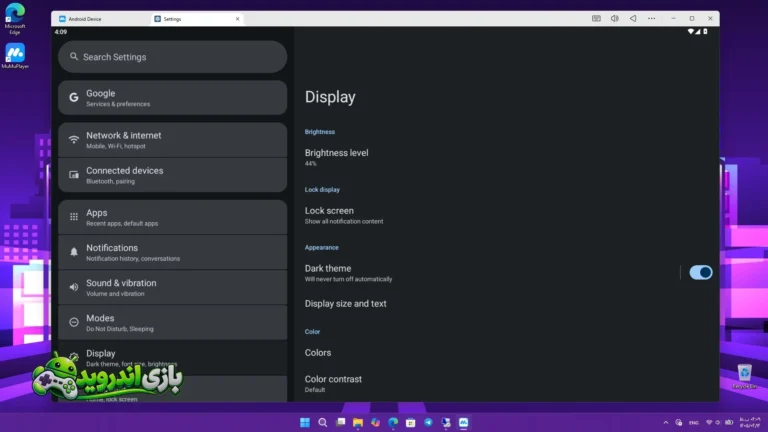The height and width of the screenshot is (432, 768).
Task: Click the magnifier icon in Search Settings
Action: 74,56
